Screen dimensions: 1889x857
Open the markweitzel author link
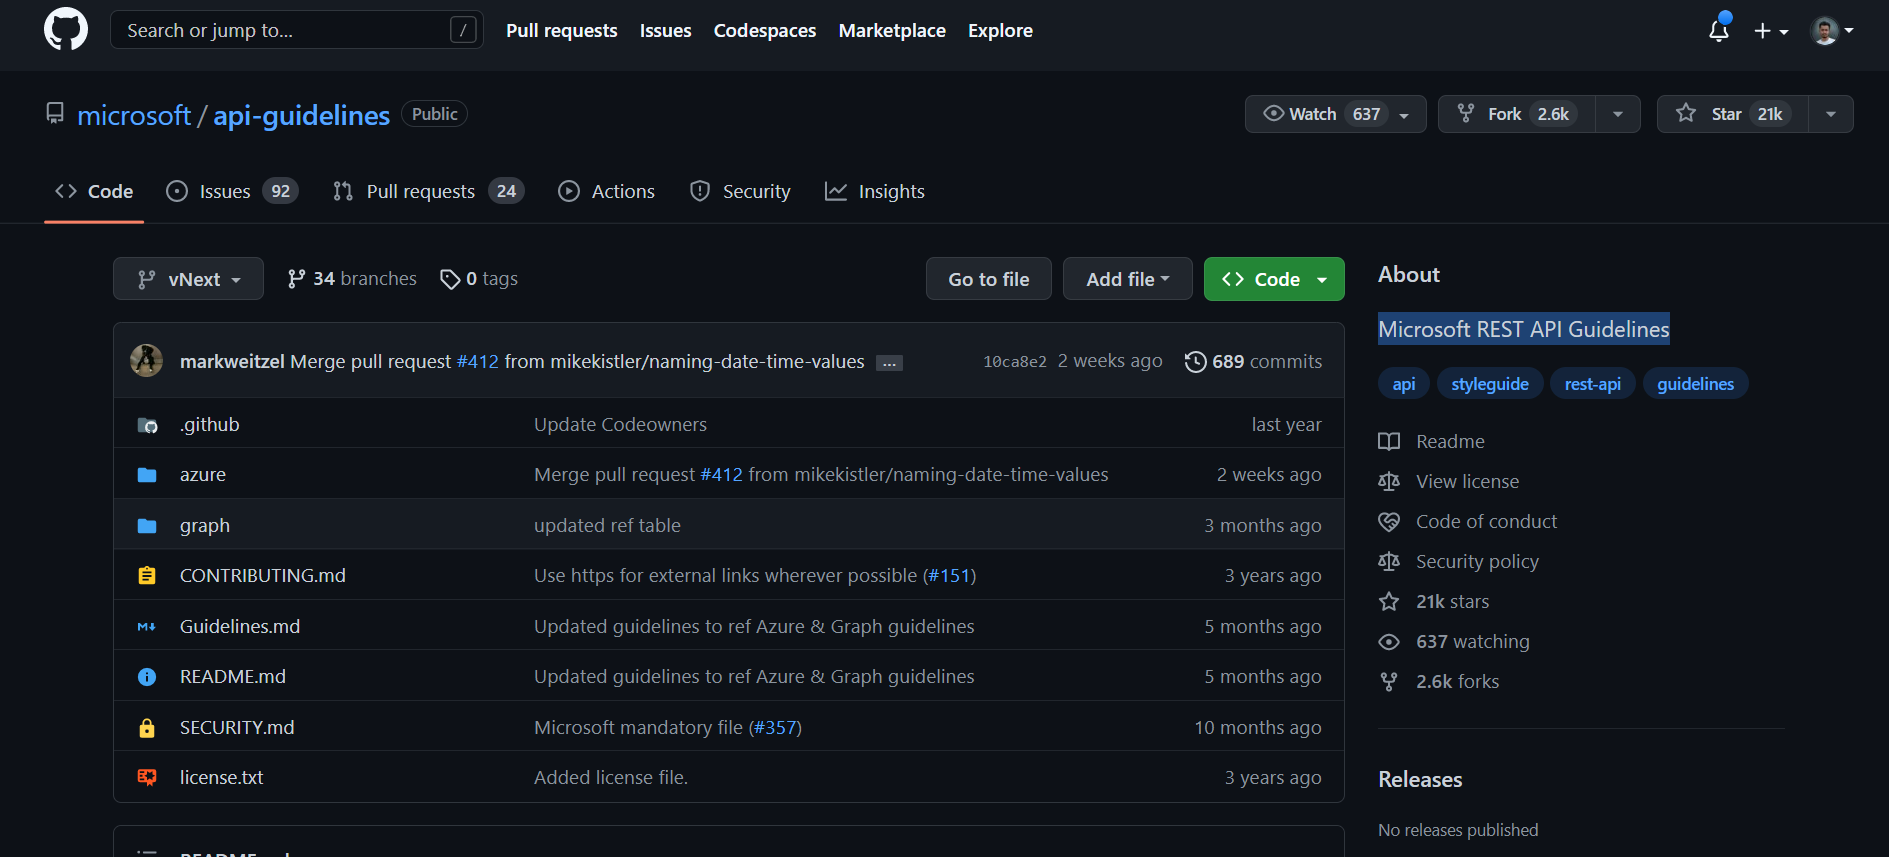(232, 361)
